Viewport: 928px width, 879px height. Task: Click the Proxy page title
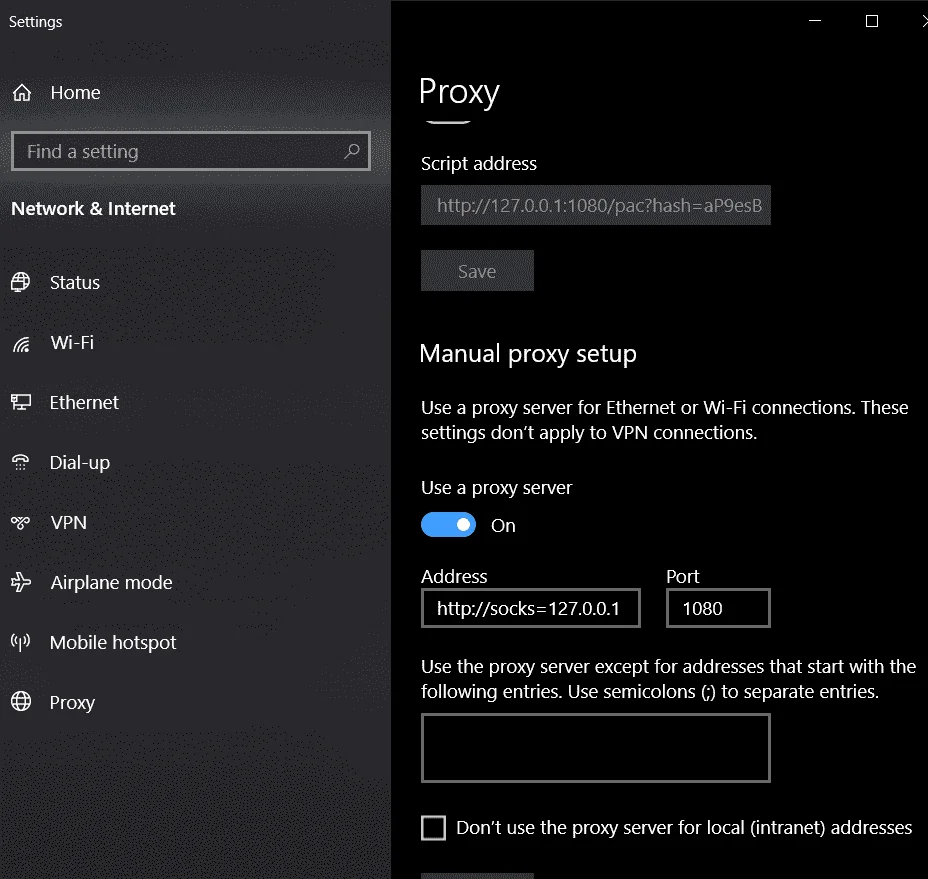459,92
